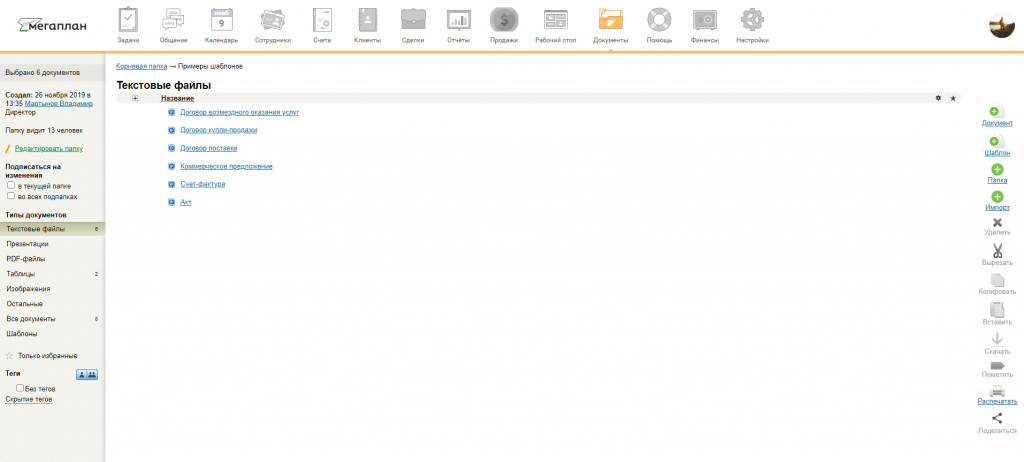Tick the 'Без тегов' checkbox

coord(20,387)
